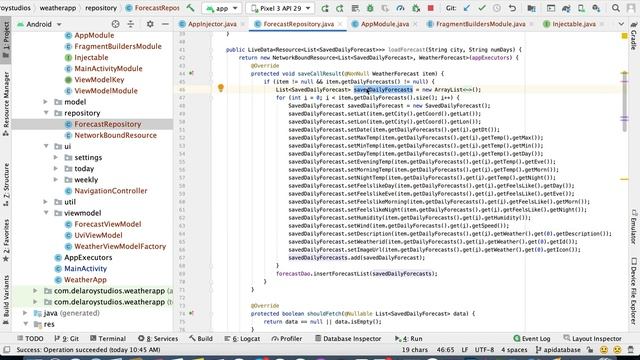
Task: Click the Search Everywhere magnifier icon
Action: (616, 8)
